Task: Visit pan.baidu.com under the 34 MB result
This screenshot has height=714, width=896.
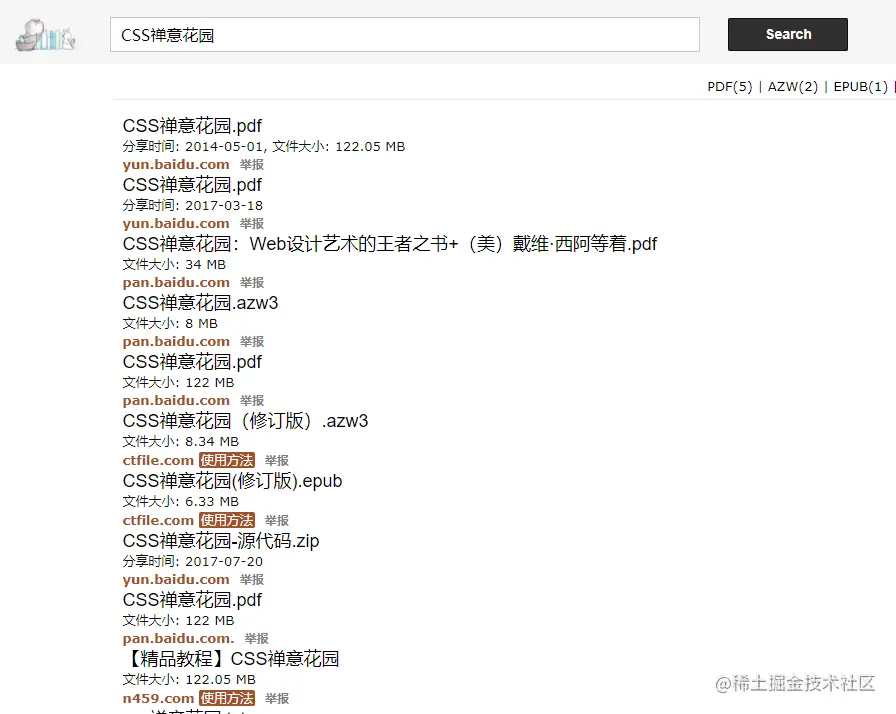Action: pos(176,283)
